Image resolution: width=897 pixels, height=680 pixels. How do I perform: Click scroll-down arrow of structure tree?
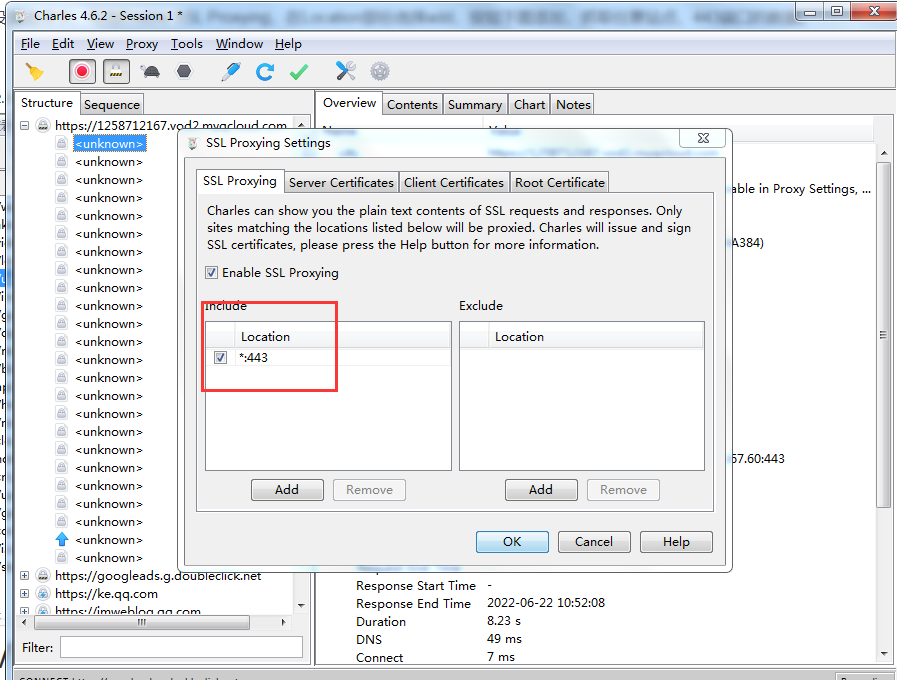301,605
